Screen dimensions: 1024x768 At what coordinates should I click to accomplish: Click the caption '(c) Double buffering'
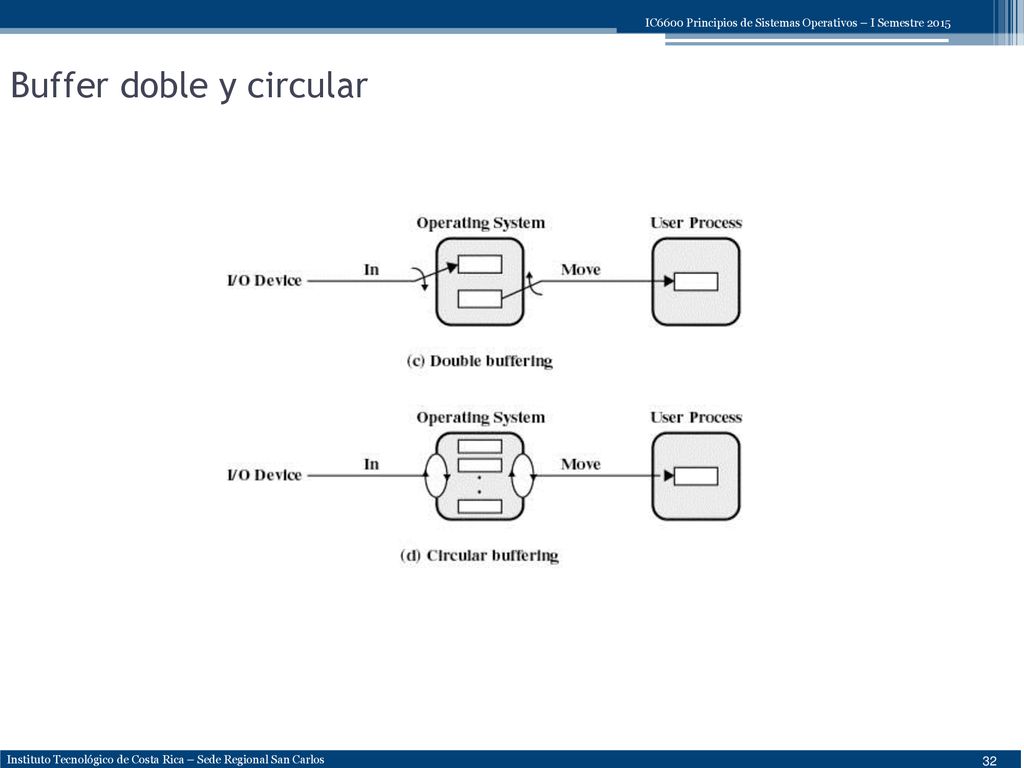click(x=479, y=361)
